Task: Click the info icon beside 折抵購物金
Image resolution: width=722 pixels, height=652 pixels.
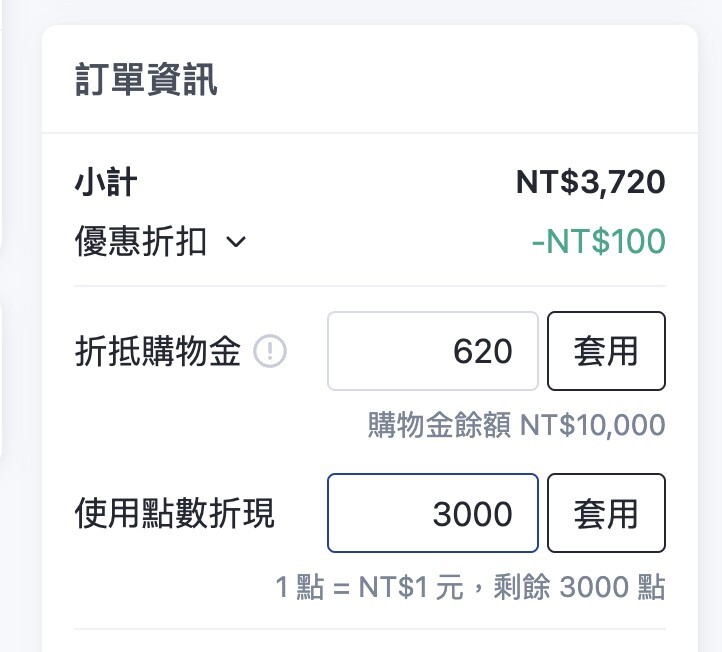Action: 270,352
